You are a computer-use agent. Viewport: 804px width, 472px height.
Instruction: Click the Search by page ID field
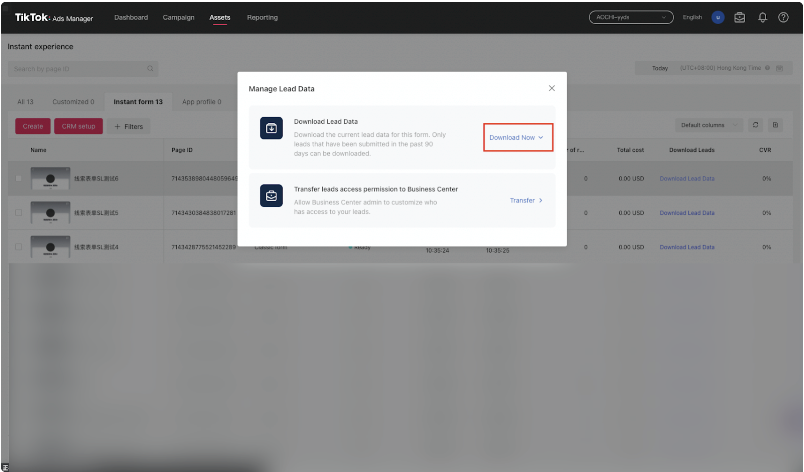click(x=80, y=68)
